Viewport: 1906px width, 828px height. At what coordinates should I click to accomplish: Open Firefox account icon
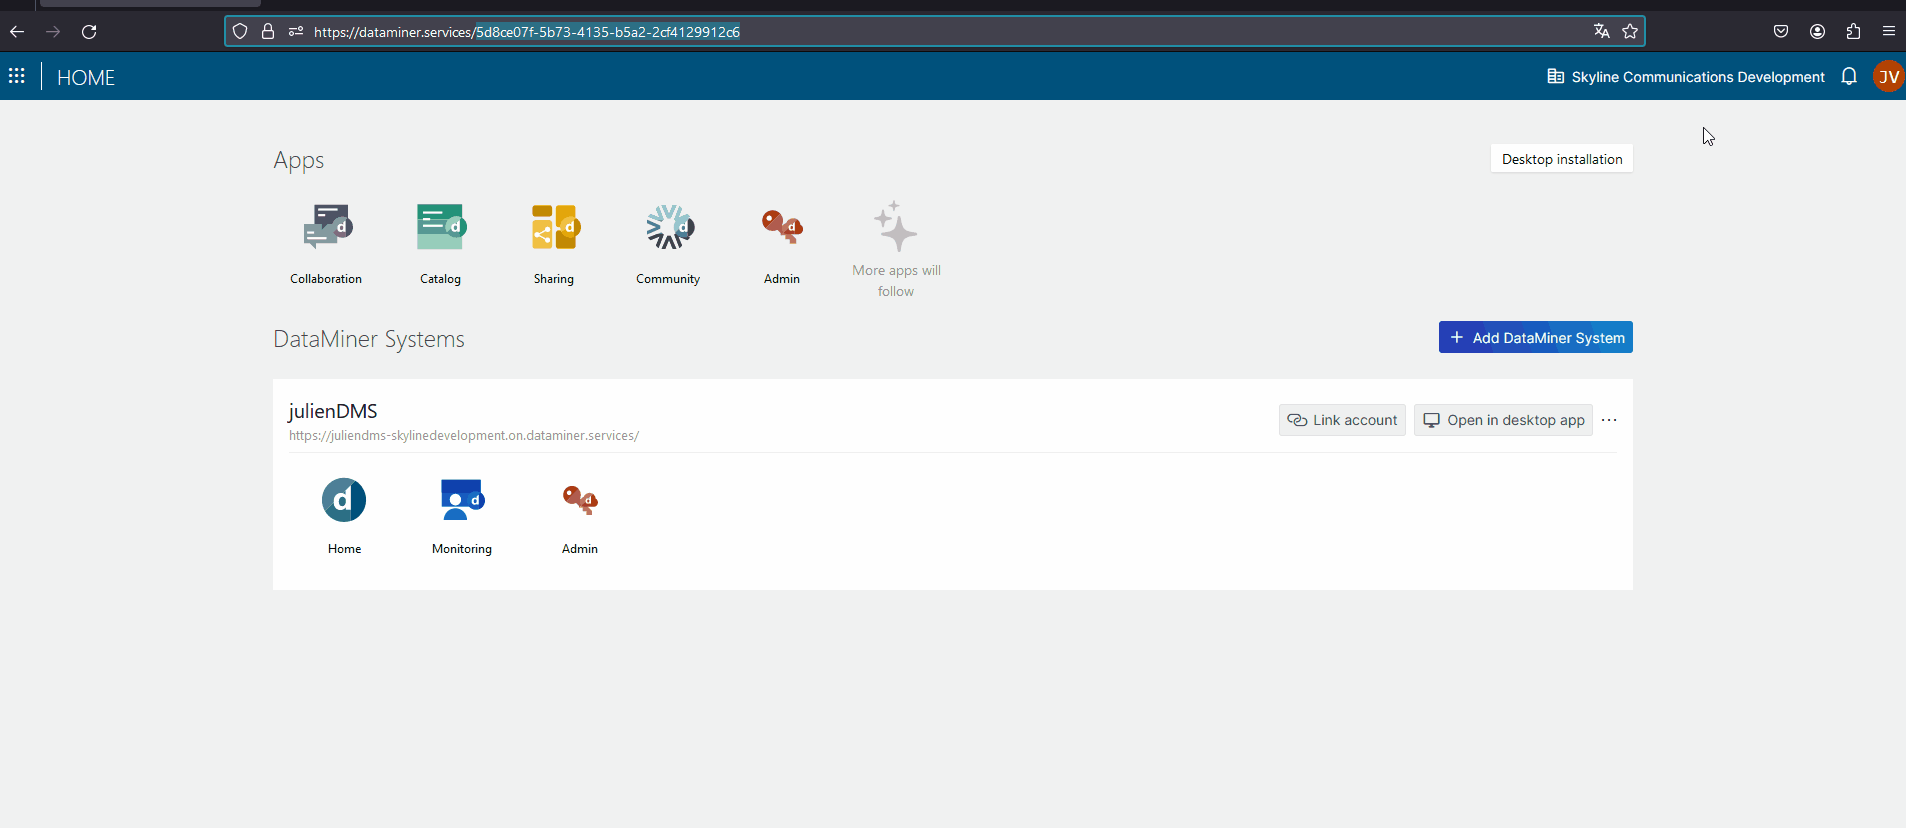[1817, 32]
